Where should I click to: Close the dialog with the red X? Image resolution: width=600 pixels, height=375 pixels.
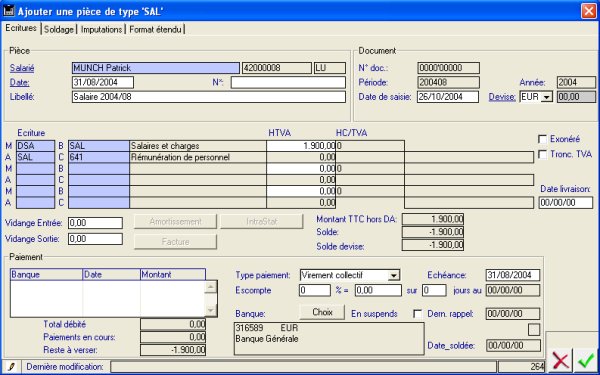click(x=589, y=11)
